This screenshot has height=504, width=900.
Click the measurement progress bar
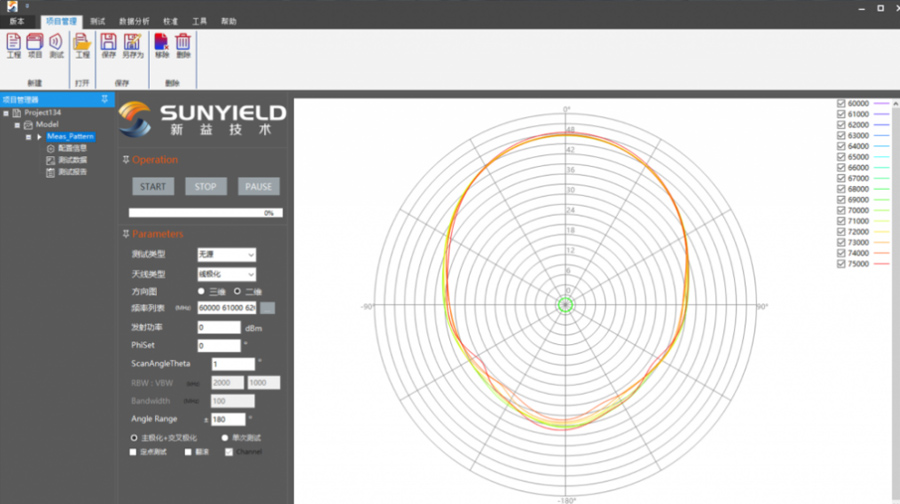point(205,212)
